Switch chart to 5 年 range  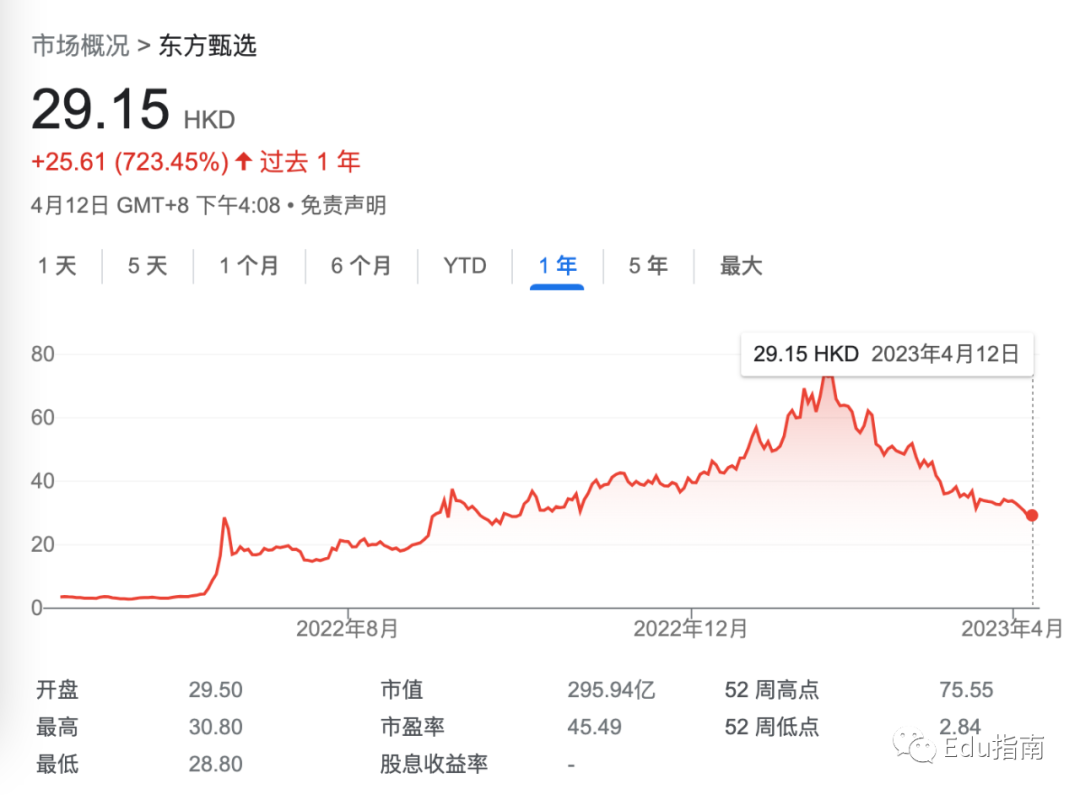pyautogui.click(x=648, y=266)
